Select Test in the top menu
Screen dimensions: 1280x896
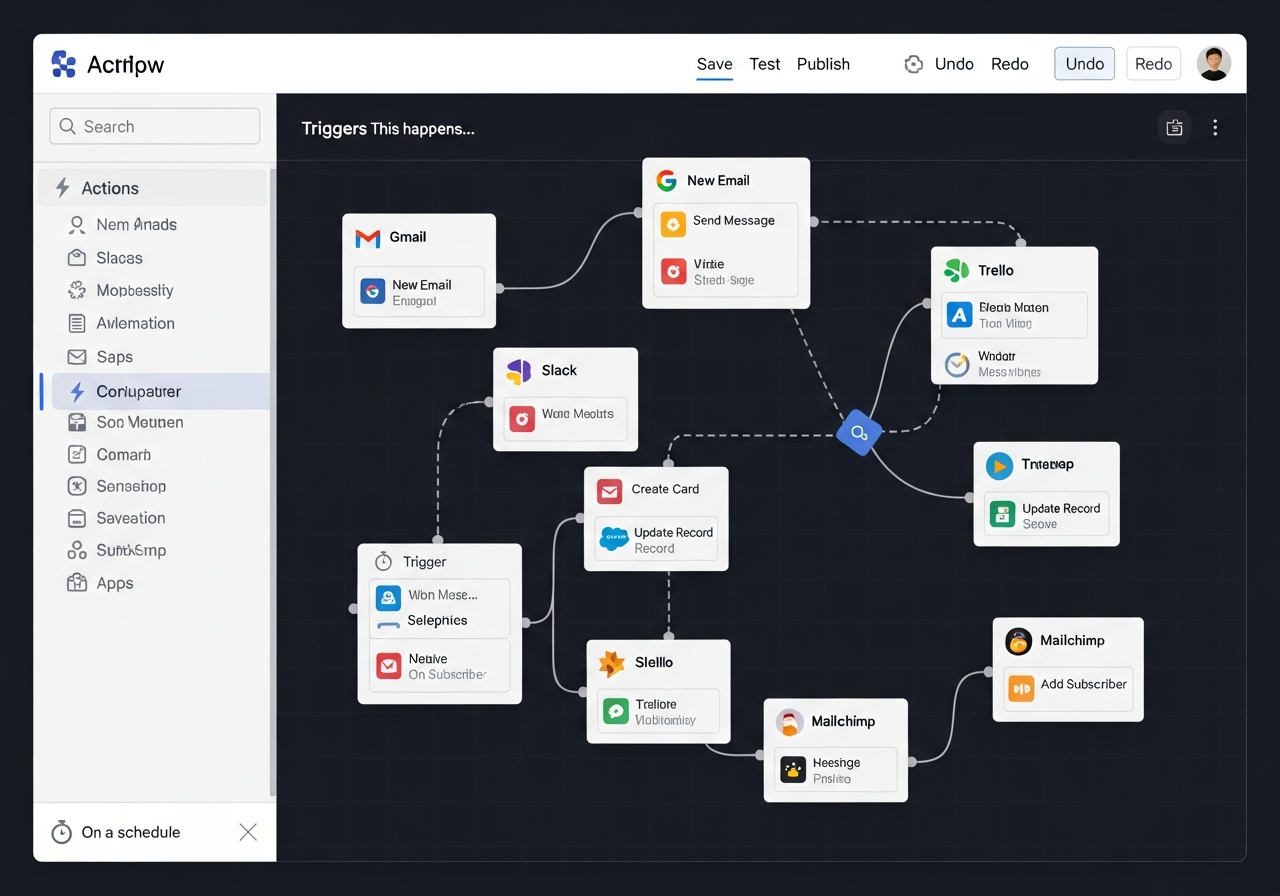pos(764,64)
